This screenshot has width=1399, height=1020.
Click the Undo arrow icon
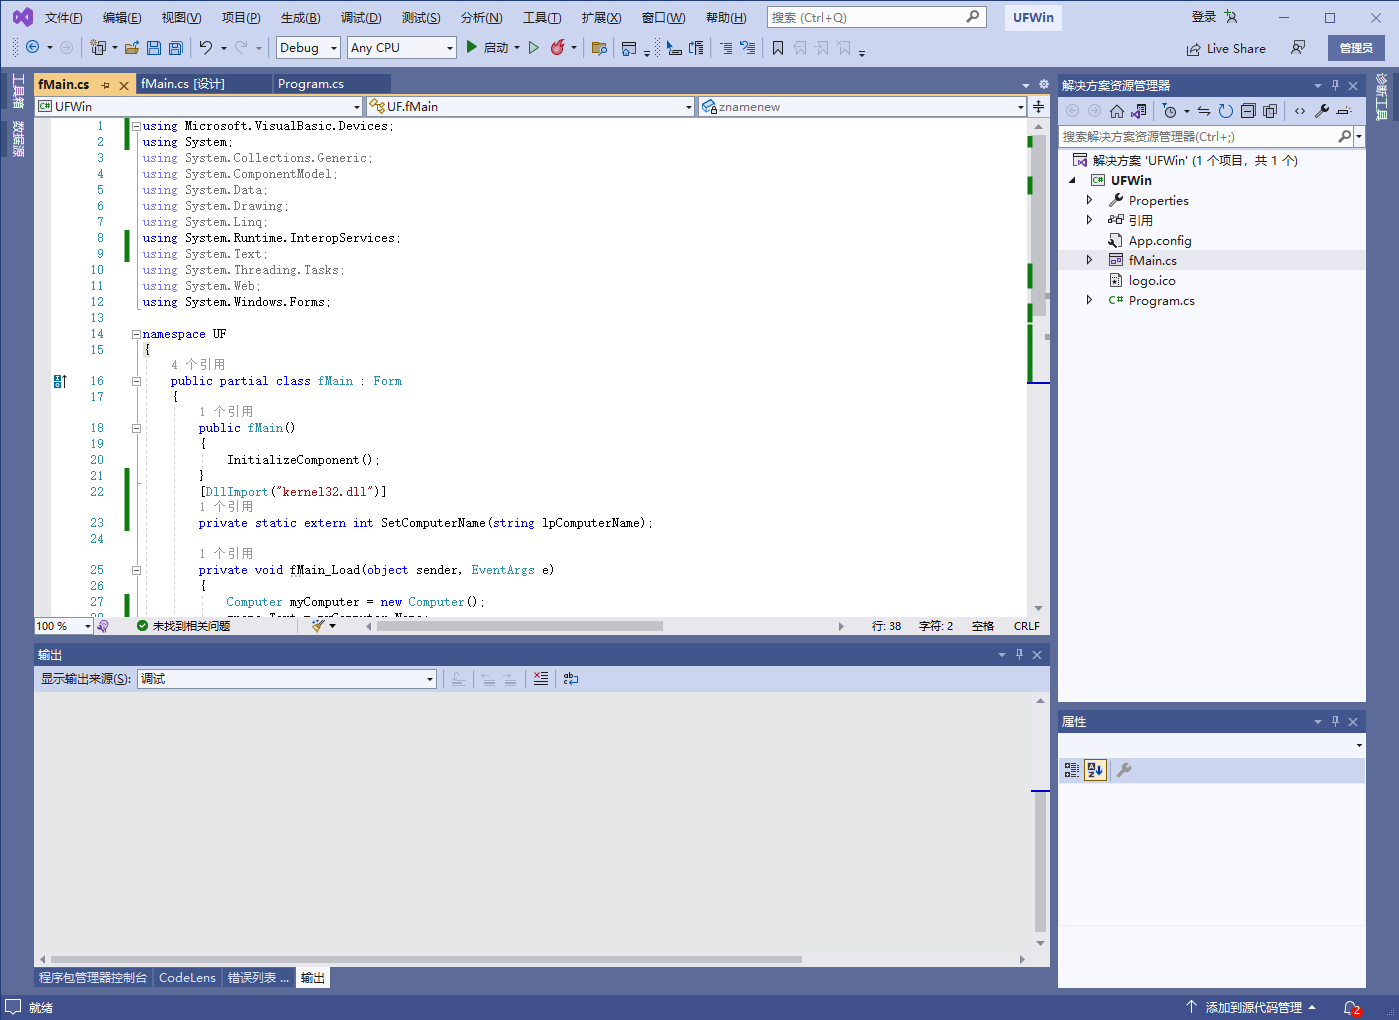click(x=205, y=47)
